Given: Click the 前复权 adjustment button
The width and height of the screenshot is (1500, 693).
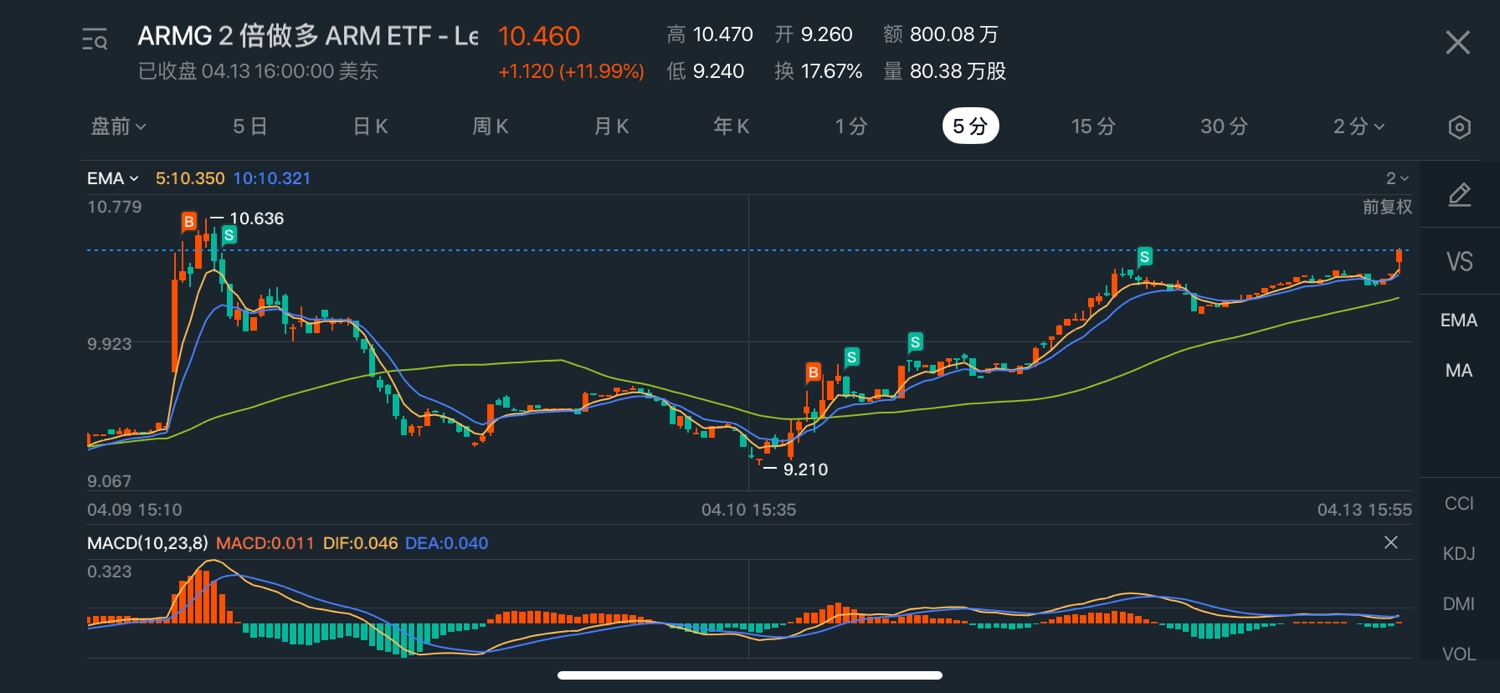Looking at the screenshot, I should click(1387, 207).
